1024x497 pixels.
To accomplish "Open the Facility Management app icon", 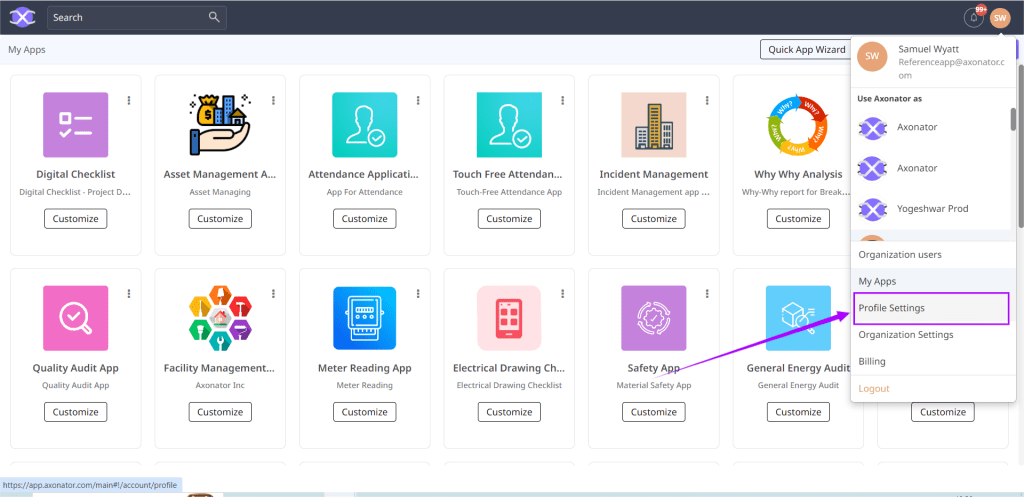I will 220,318.
